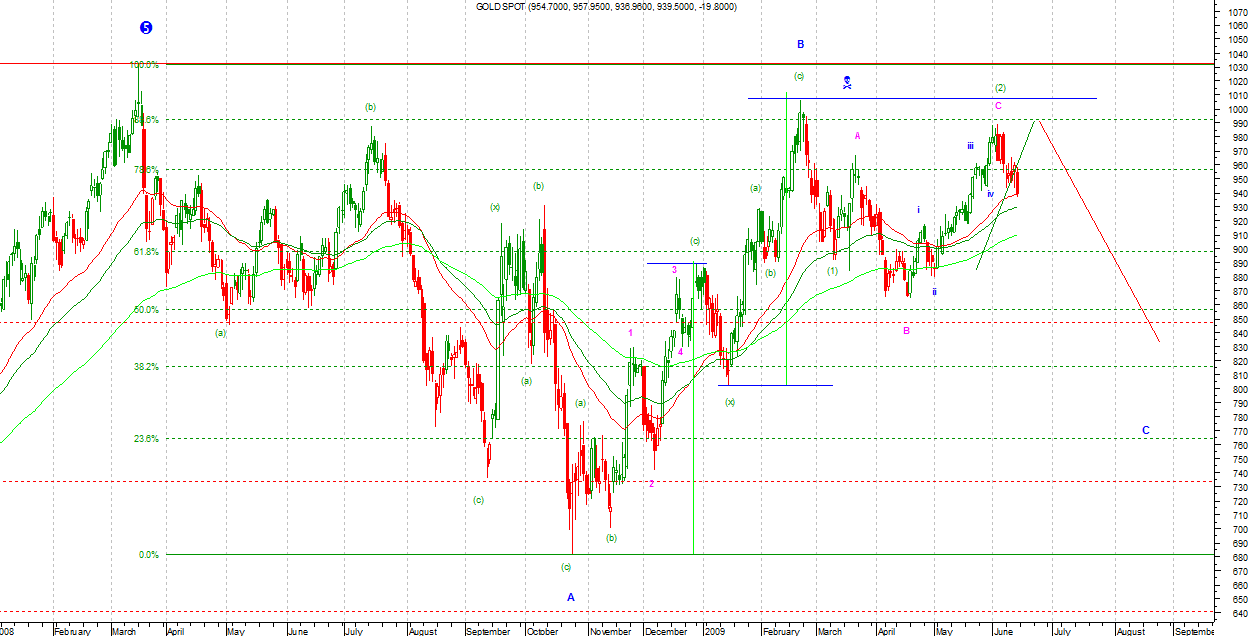The height and width of the screenshot is (636, 1250).
Task: Select the 2009 year marker on time axis
Action: click(714, 631)
